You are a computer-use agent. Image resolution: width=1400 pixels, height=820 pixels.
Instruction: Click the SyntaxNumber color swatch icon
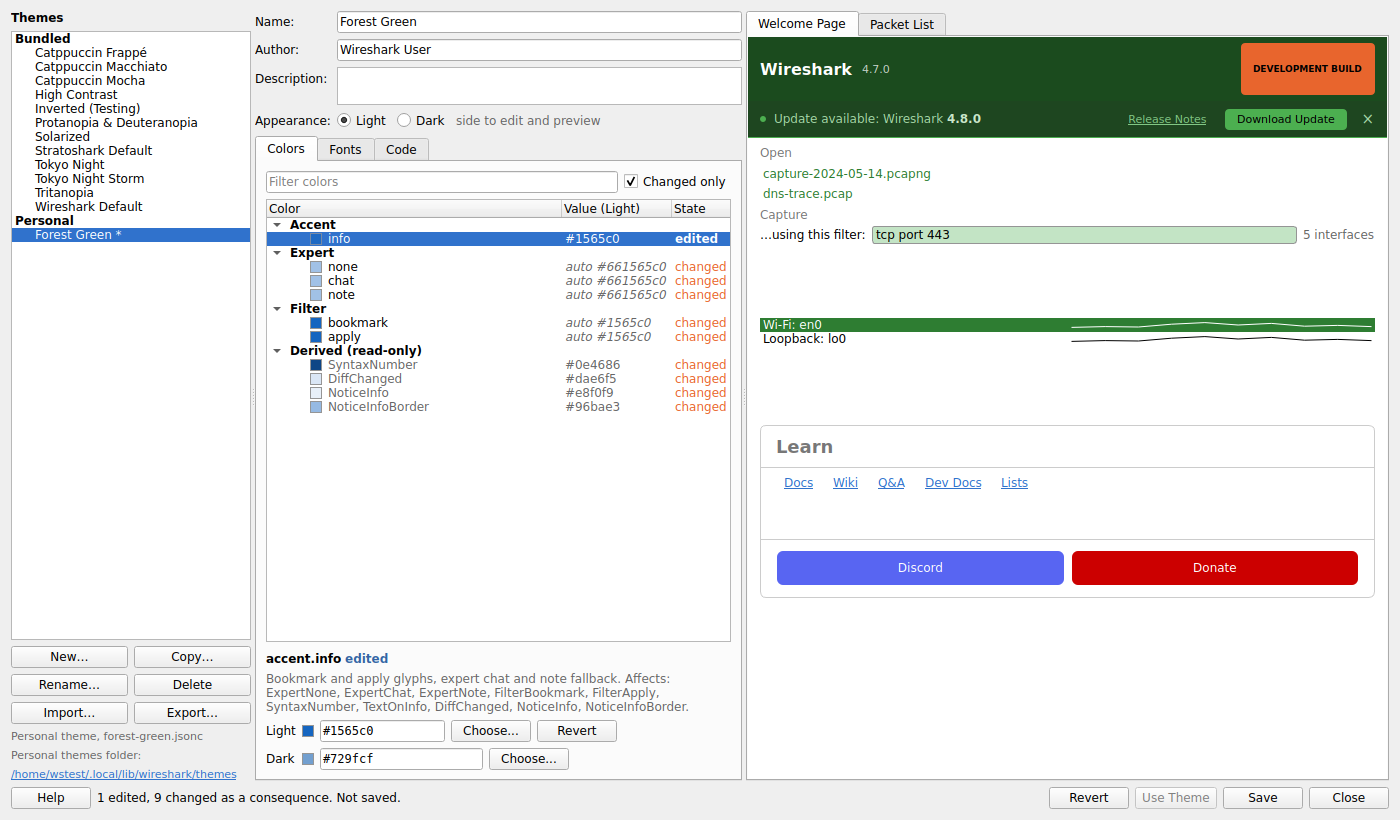(x=316, y=365)
